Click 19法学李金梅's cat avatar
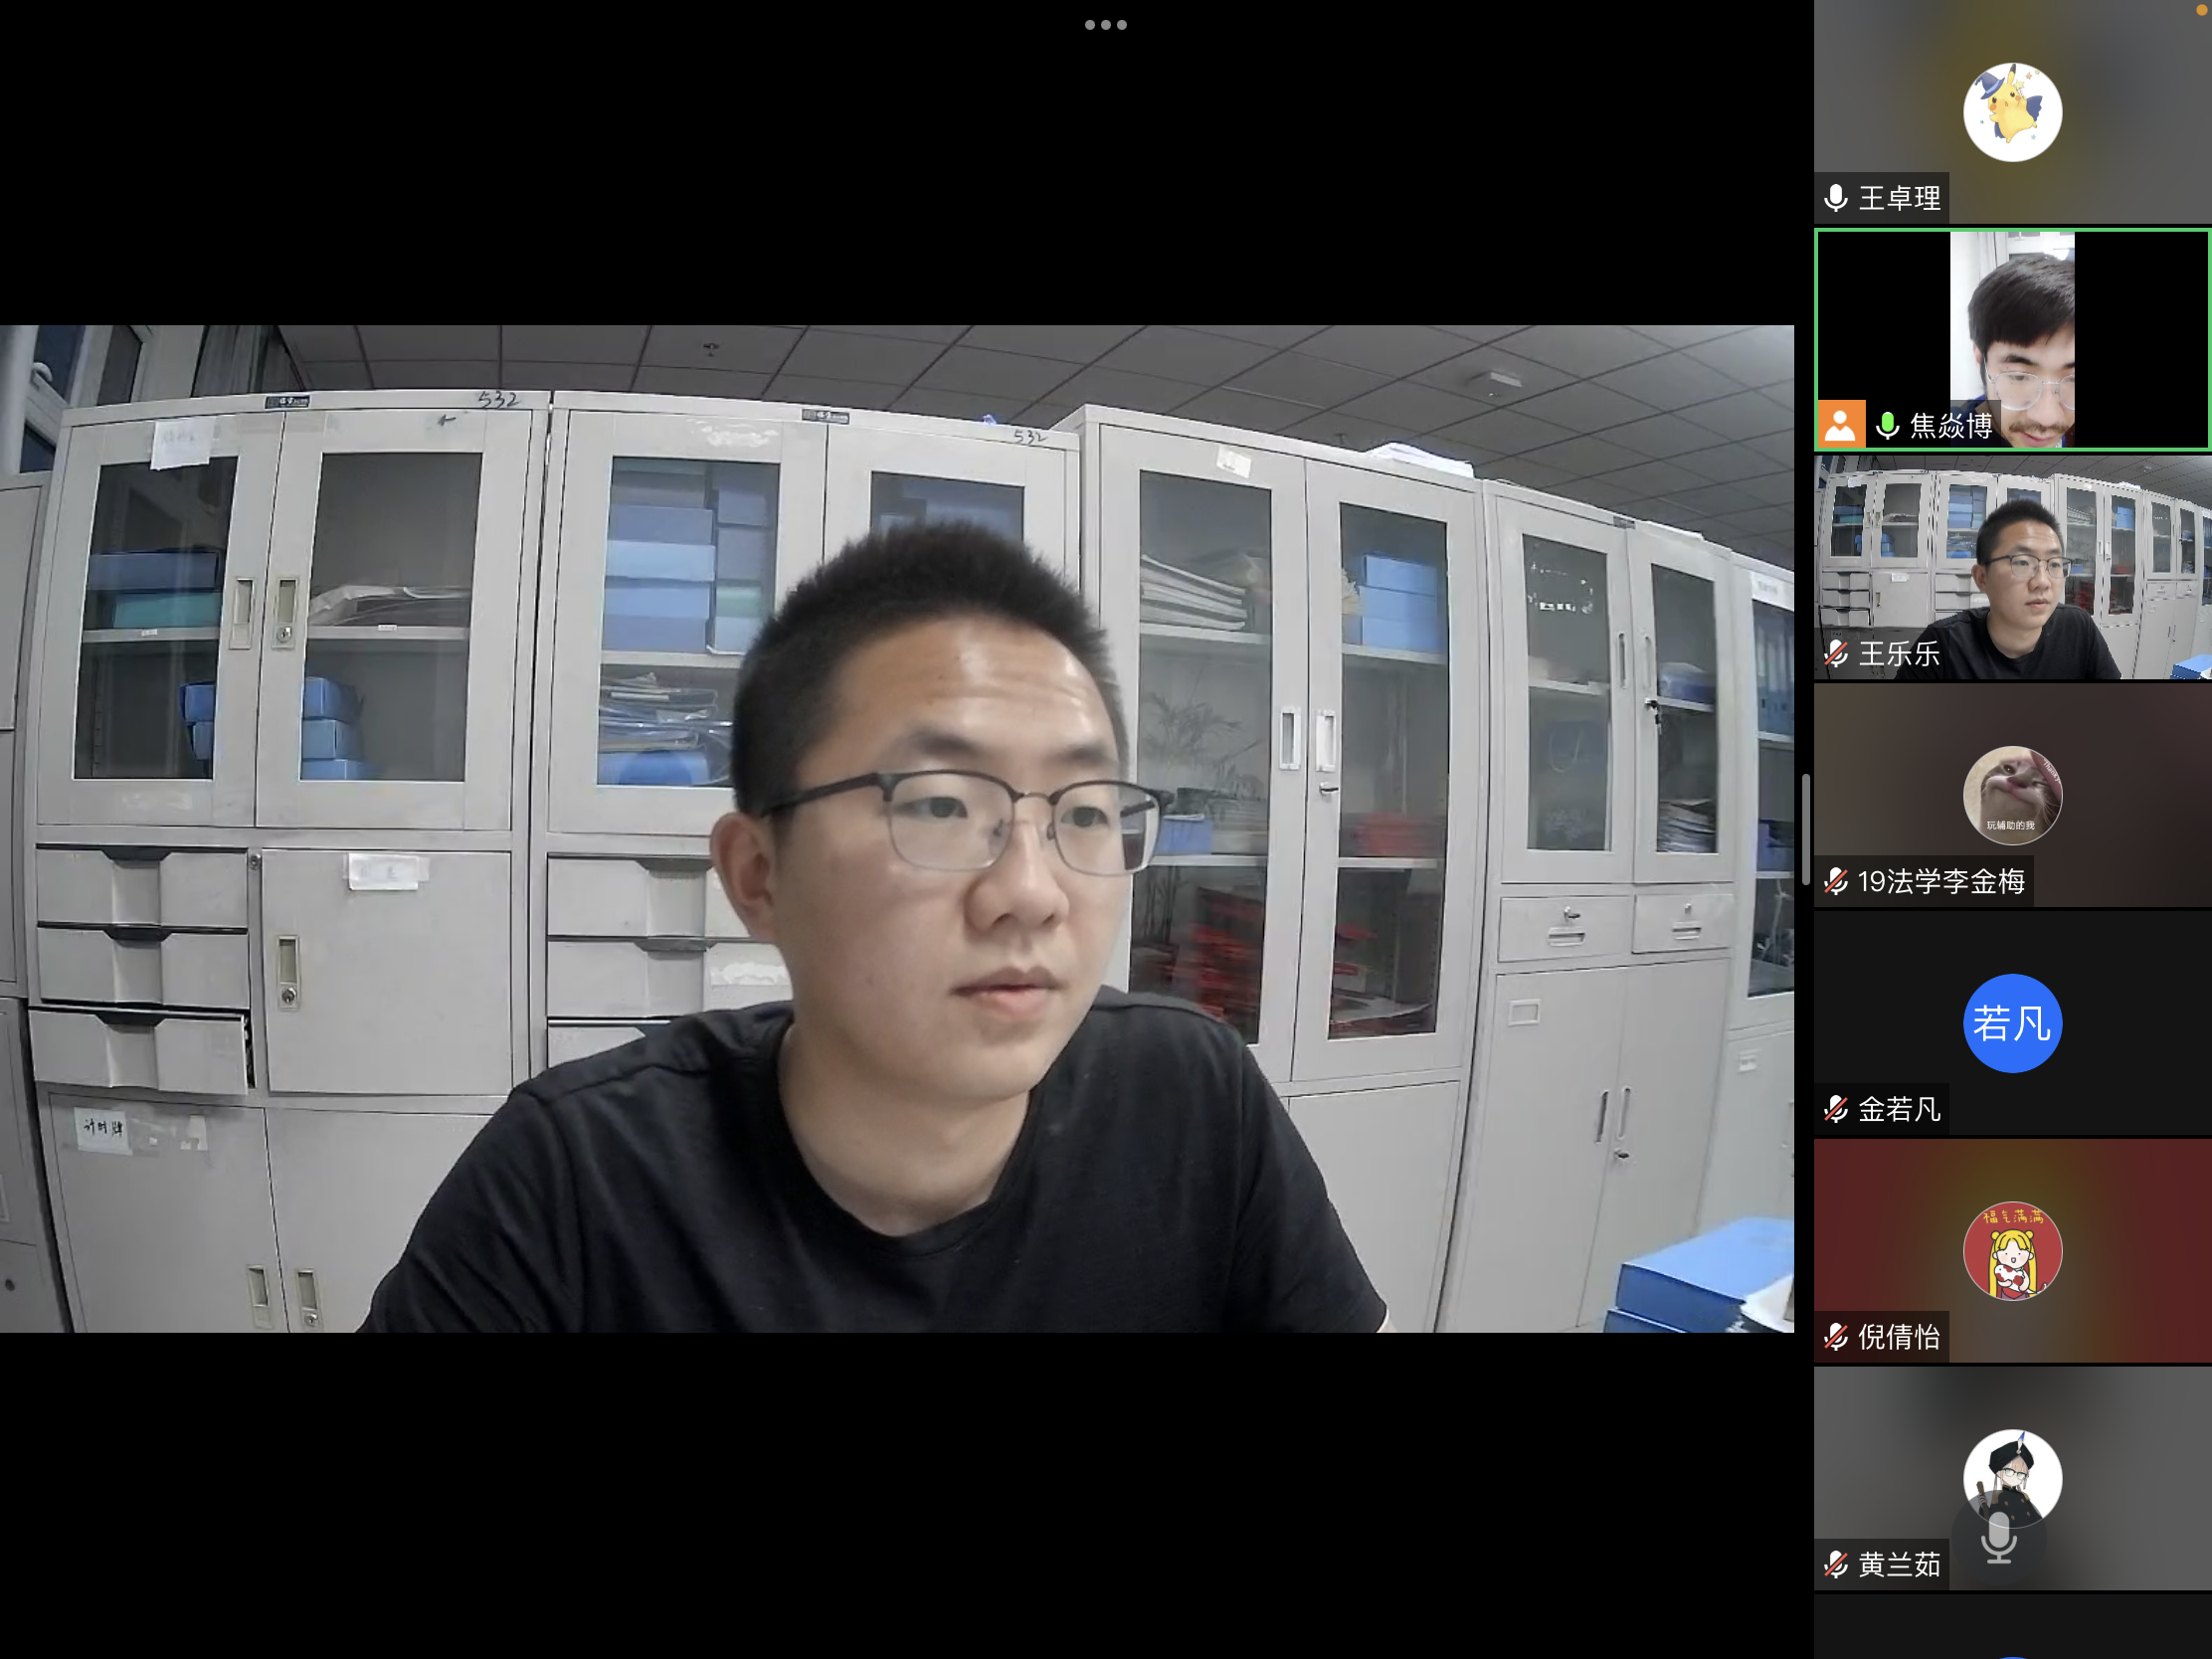Image resolution: width=2212 pixels, height=1659 pixels. coord(2011,796)
